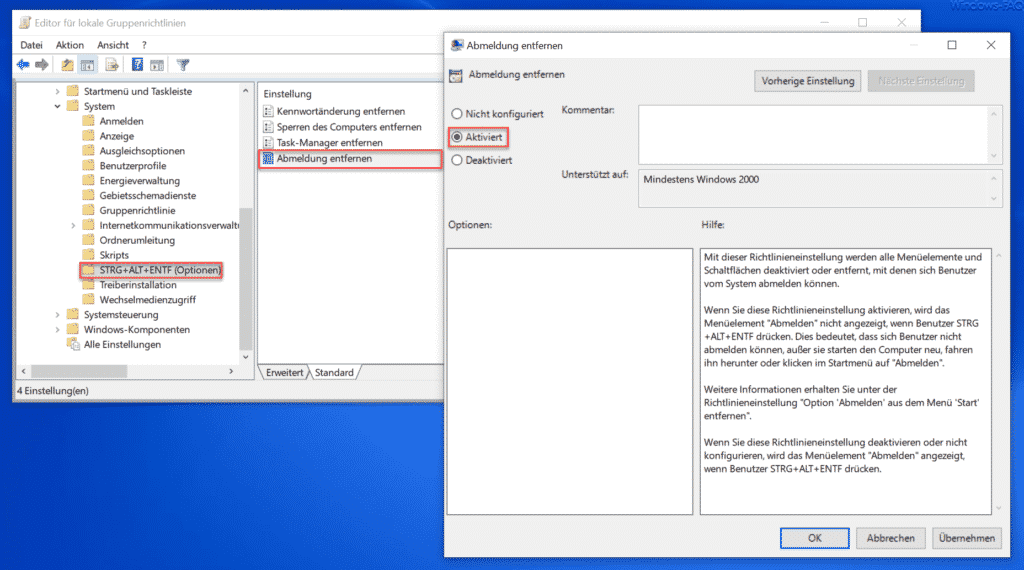Click the Help text scroll down arrow
Image resolution: width=1024 pixels, height=570 pixels.
[999, 509]
